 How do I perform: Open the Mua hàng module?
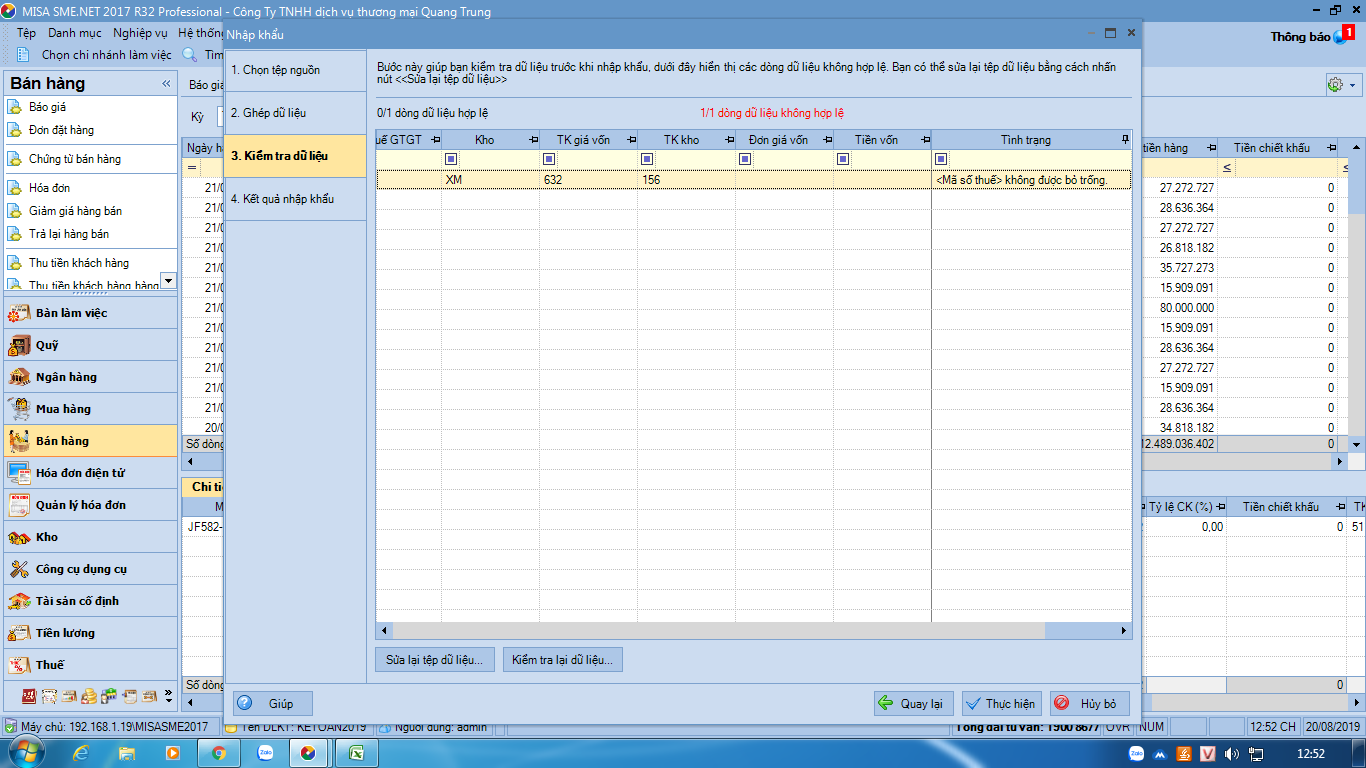[x=63, y=409]
